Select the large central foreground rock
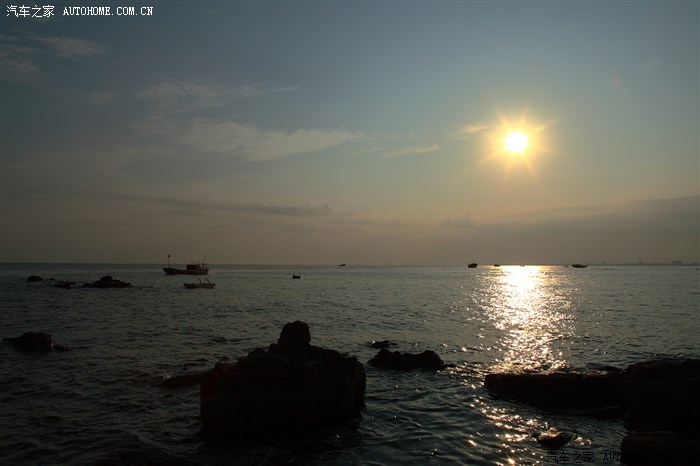The width and height of the screenshot is (700, 466). click(x=283, y=385)
